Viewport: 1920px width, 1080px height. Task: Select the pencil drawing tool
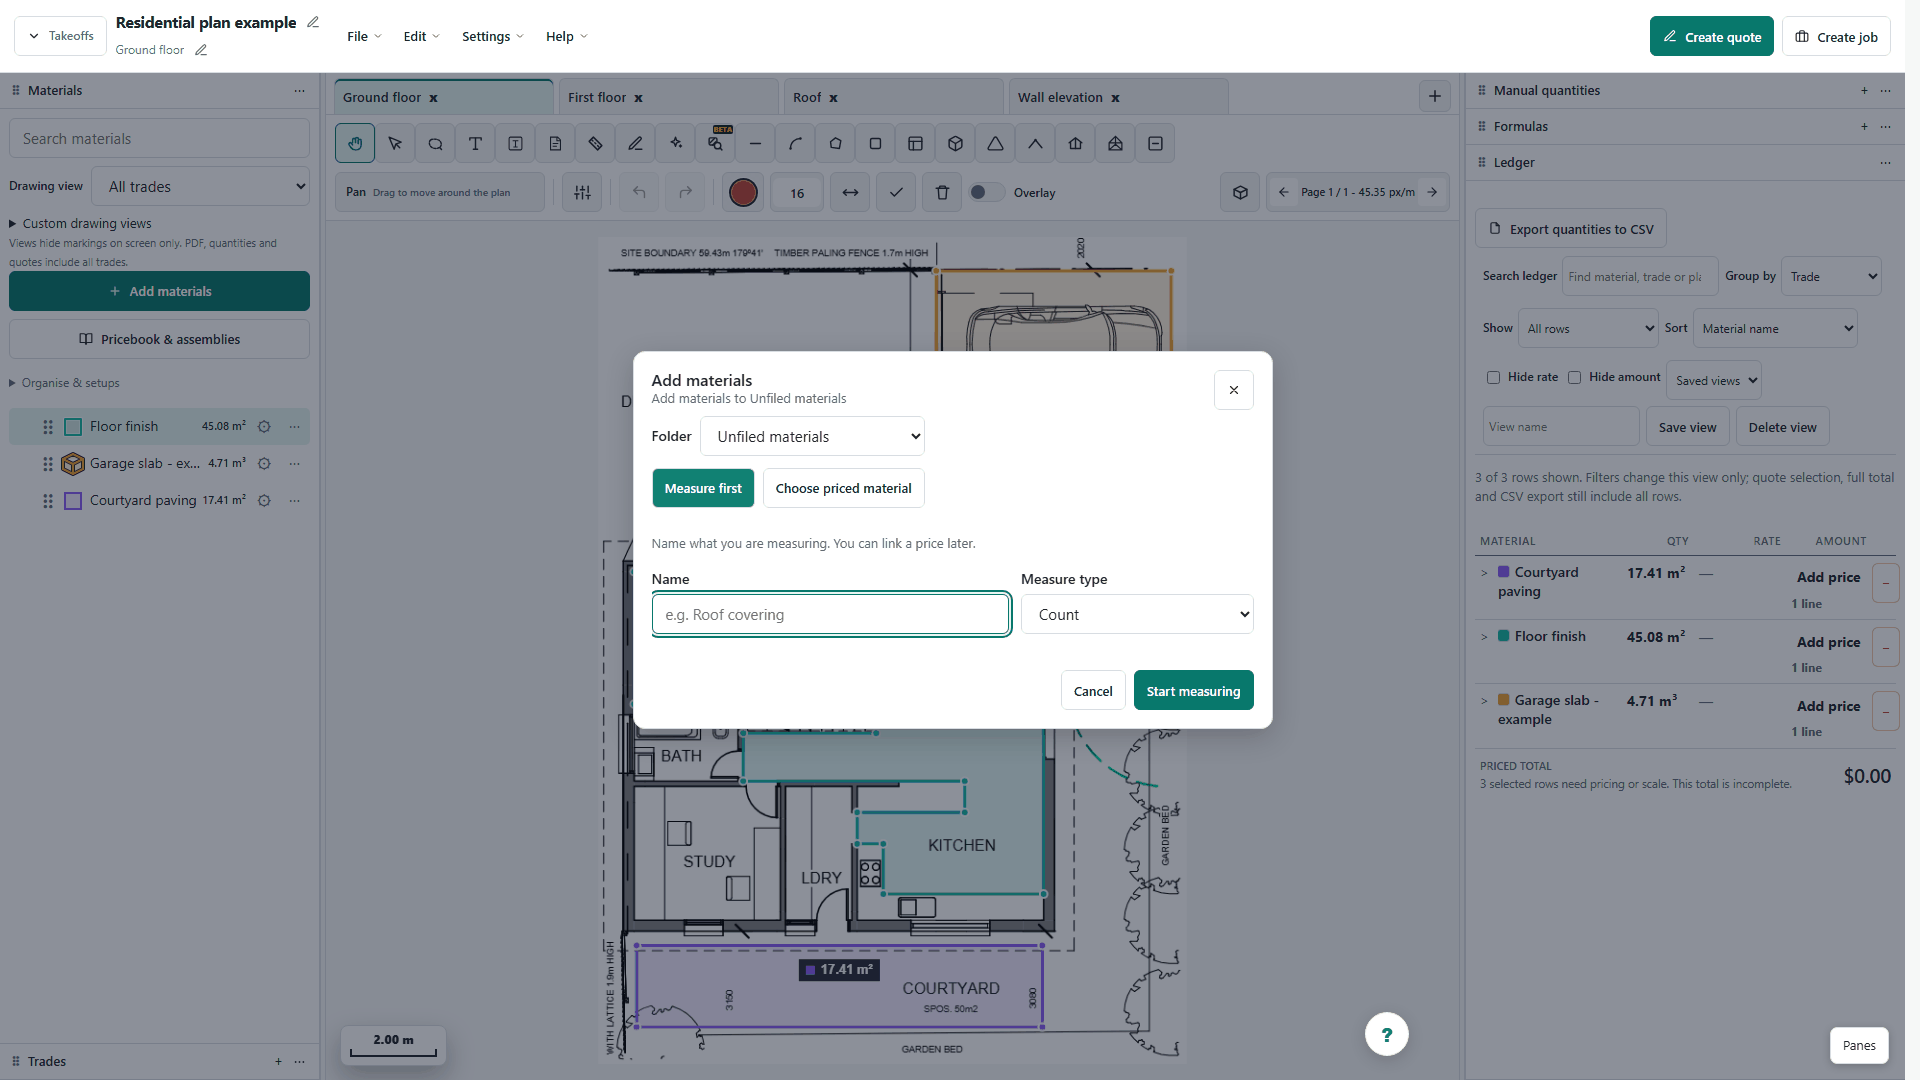(635, 144)
